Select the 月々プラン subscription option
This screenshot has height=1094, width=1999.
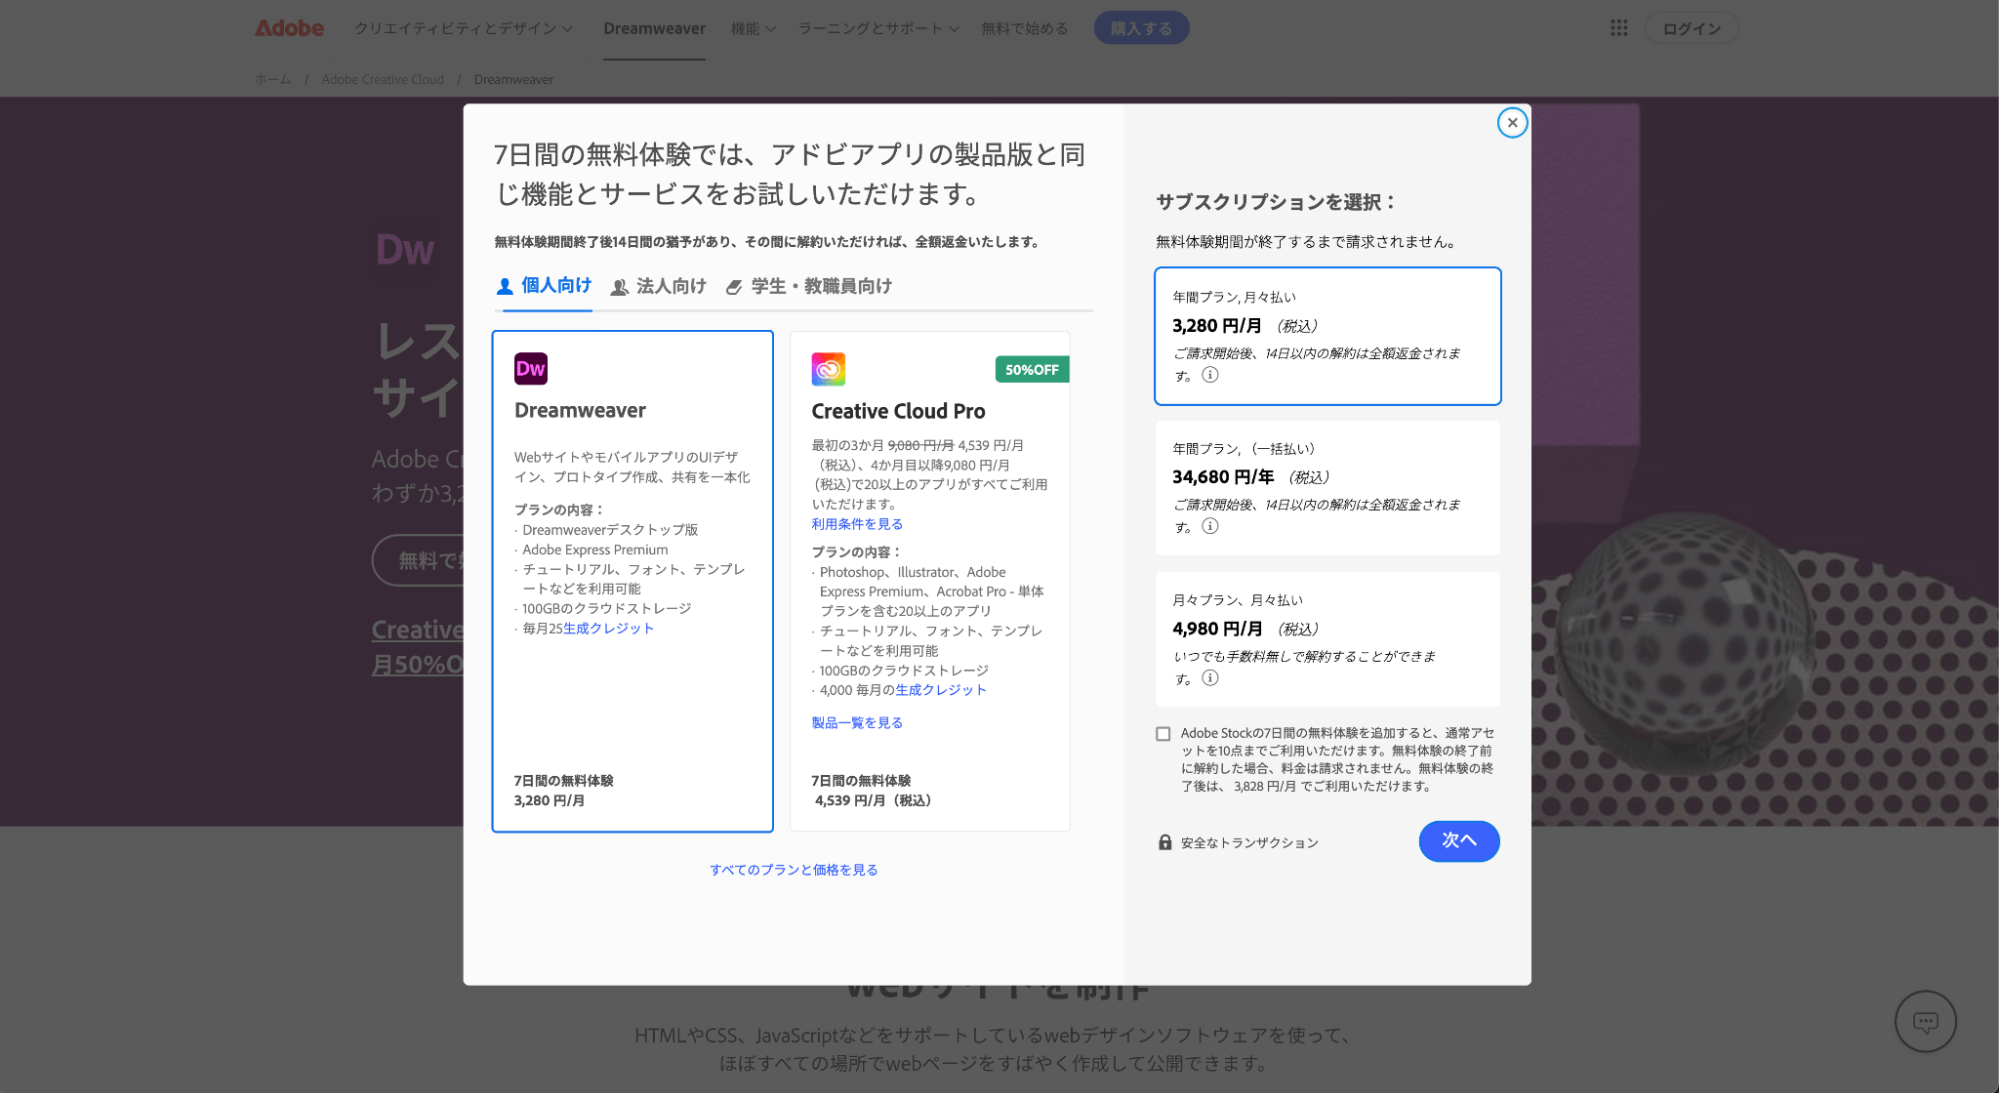pos(1327,639)
